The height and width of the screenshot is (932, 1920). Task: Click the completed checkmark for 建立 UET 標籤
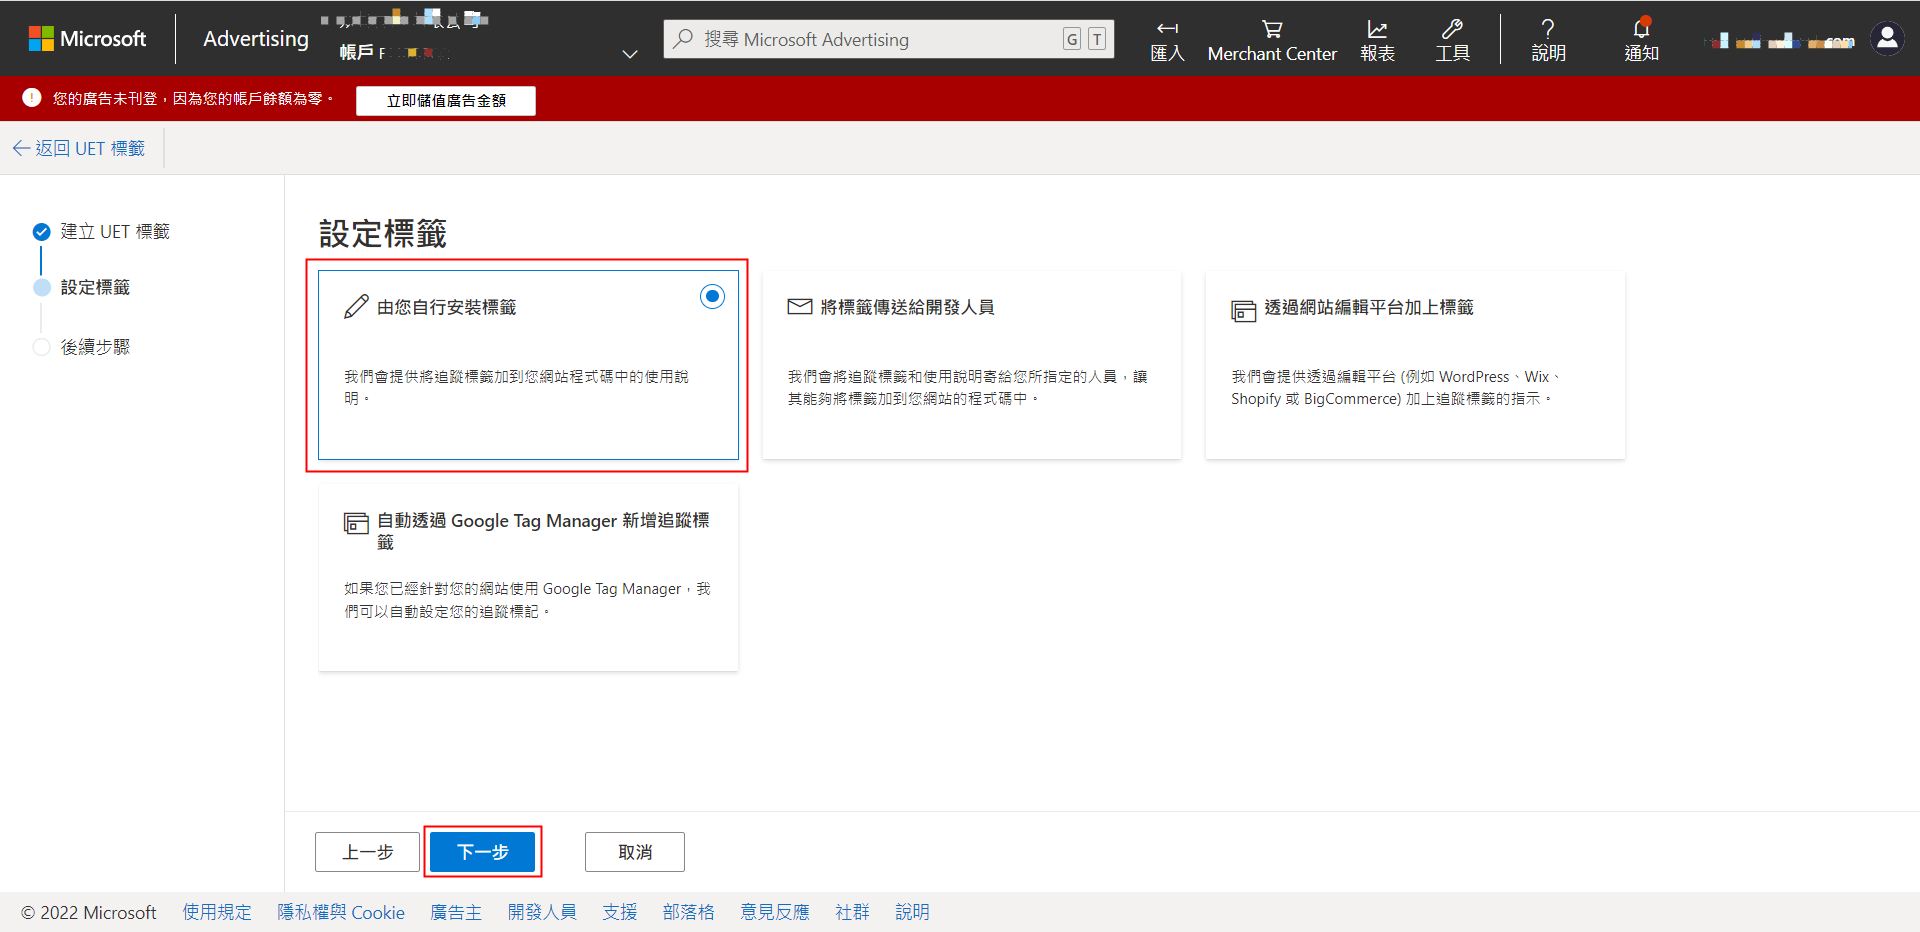pos(41,232)
